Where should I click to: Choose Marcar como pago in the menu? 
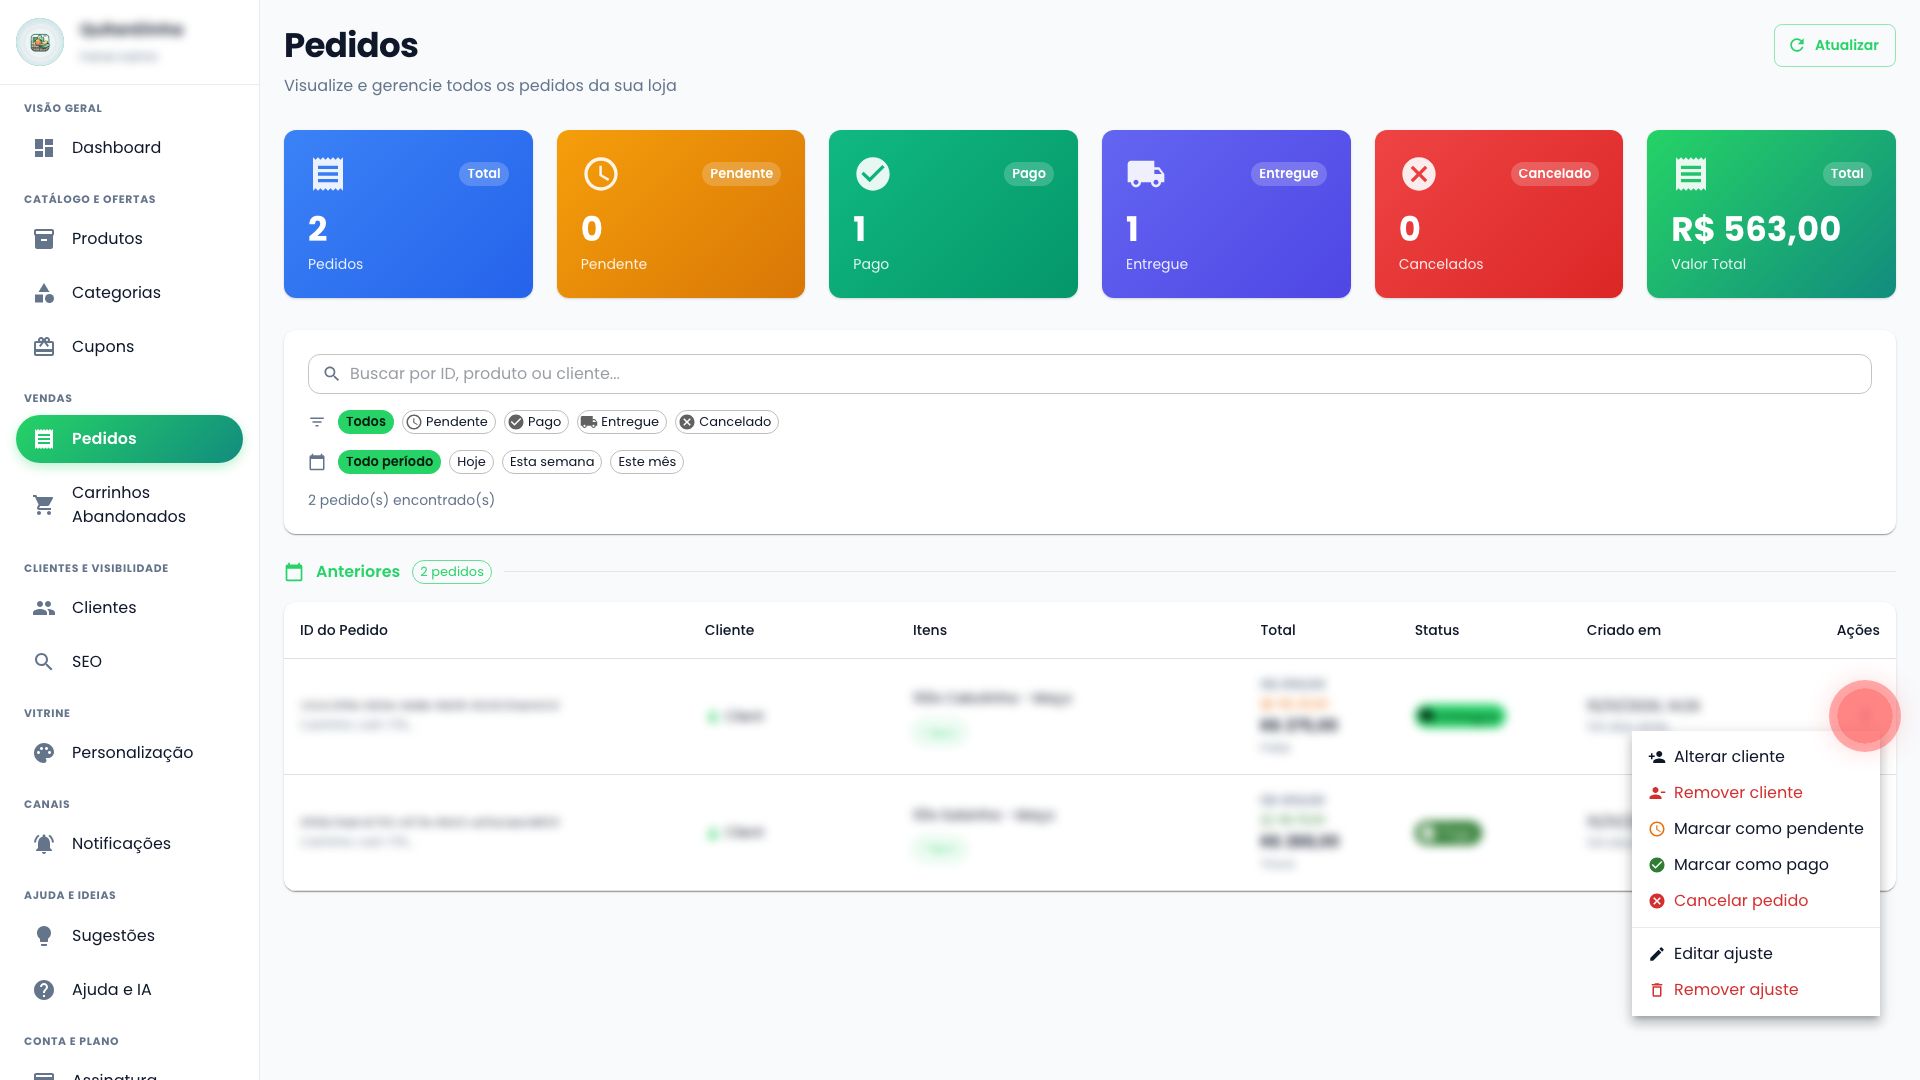point(1756,865)
